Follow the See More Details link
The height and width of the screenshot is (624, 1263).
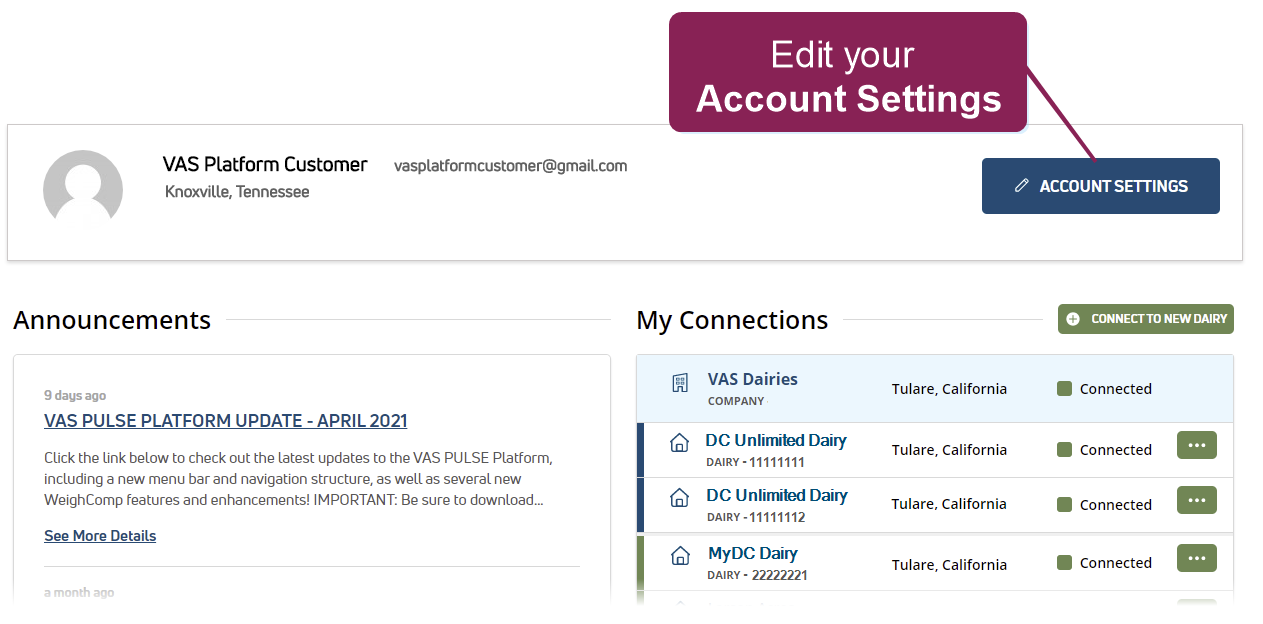tap(100, 536)
